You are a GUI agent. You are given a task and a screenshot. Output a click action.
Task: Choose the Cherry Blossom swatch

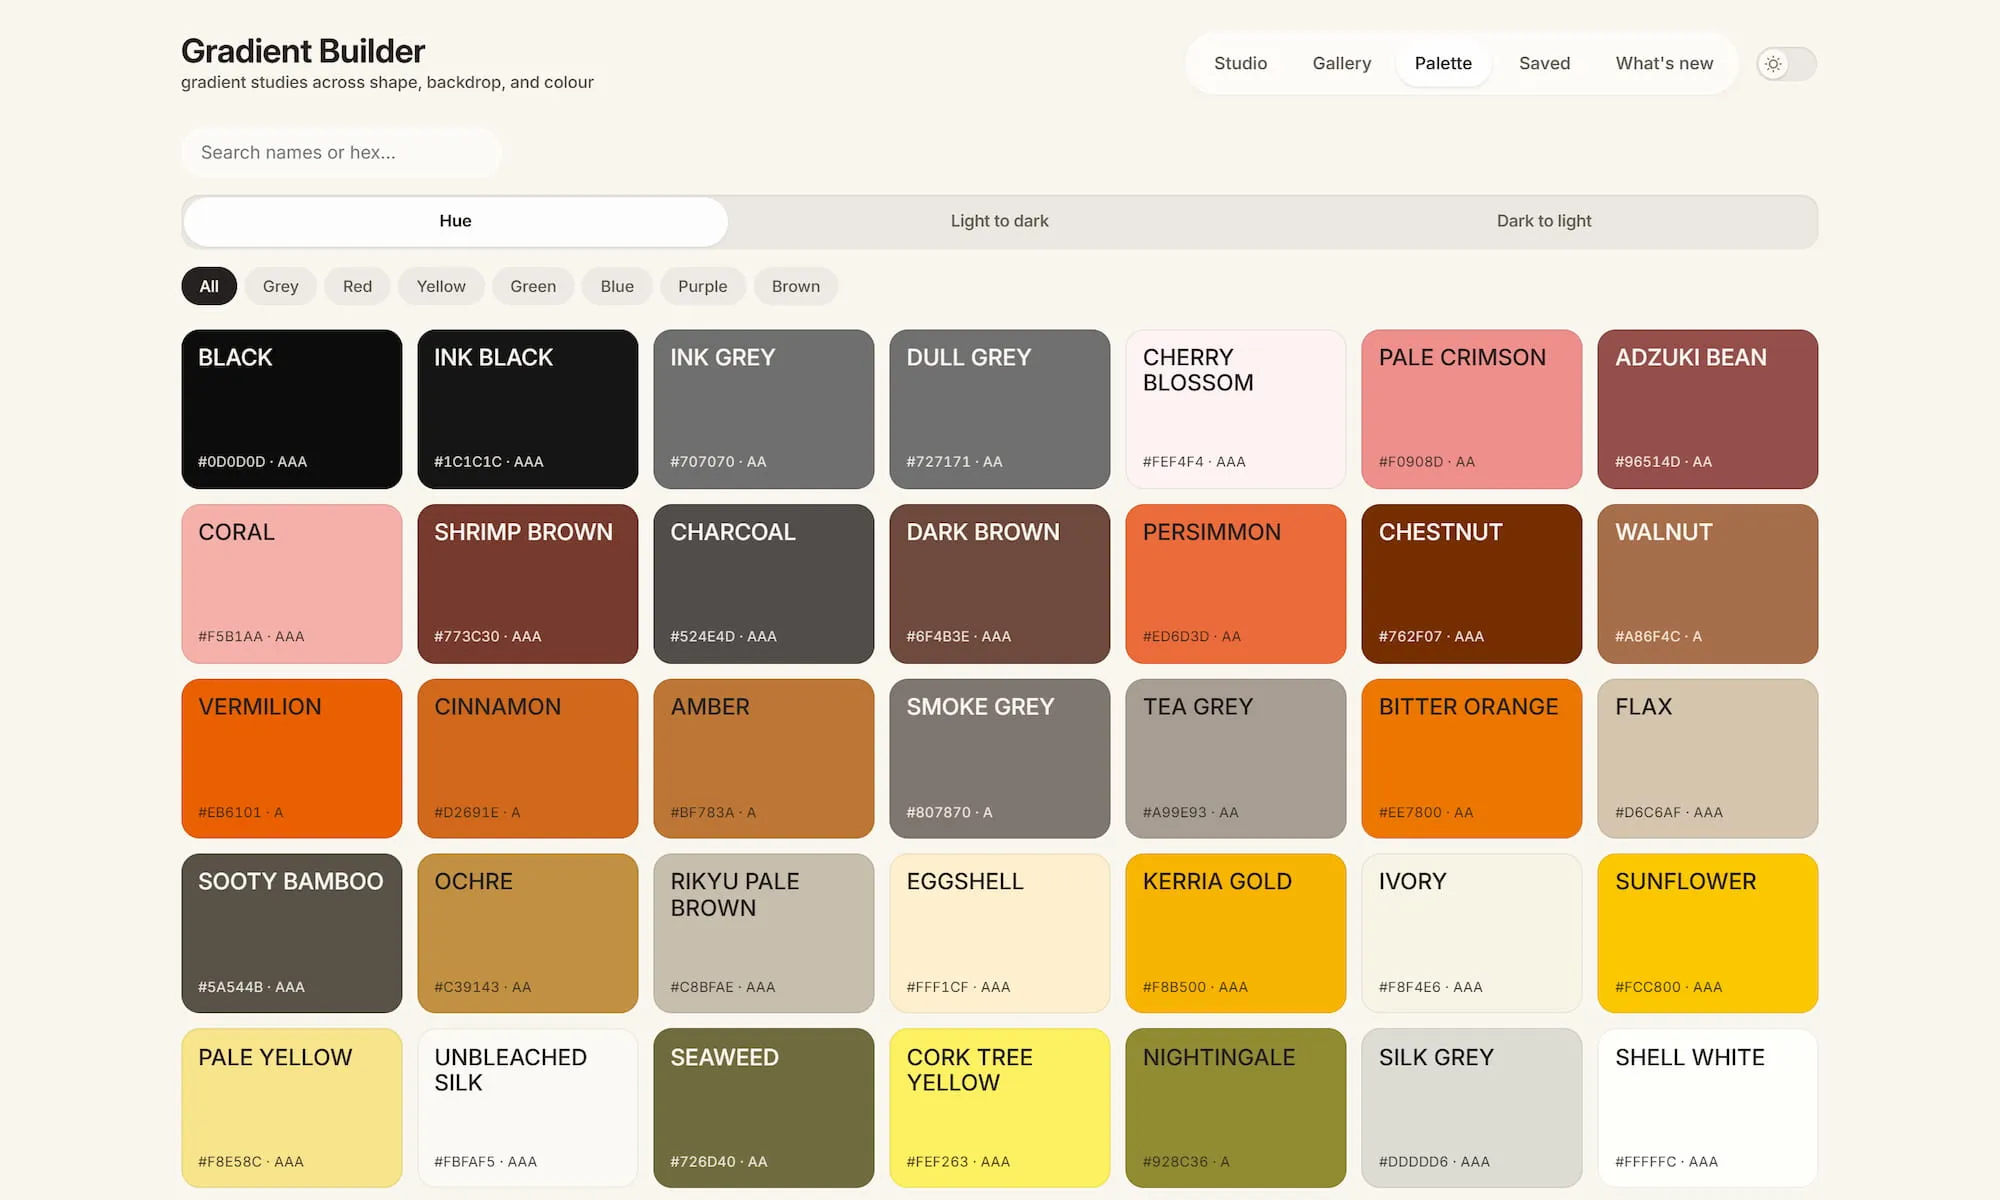(x=1236, y=409)
